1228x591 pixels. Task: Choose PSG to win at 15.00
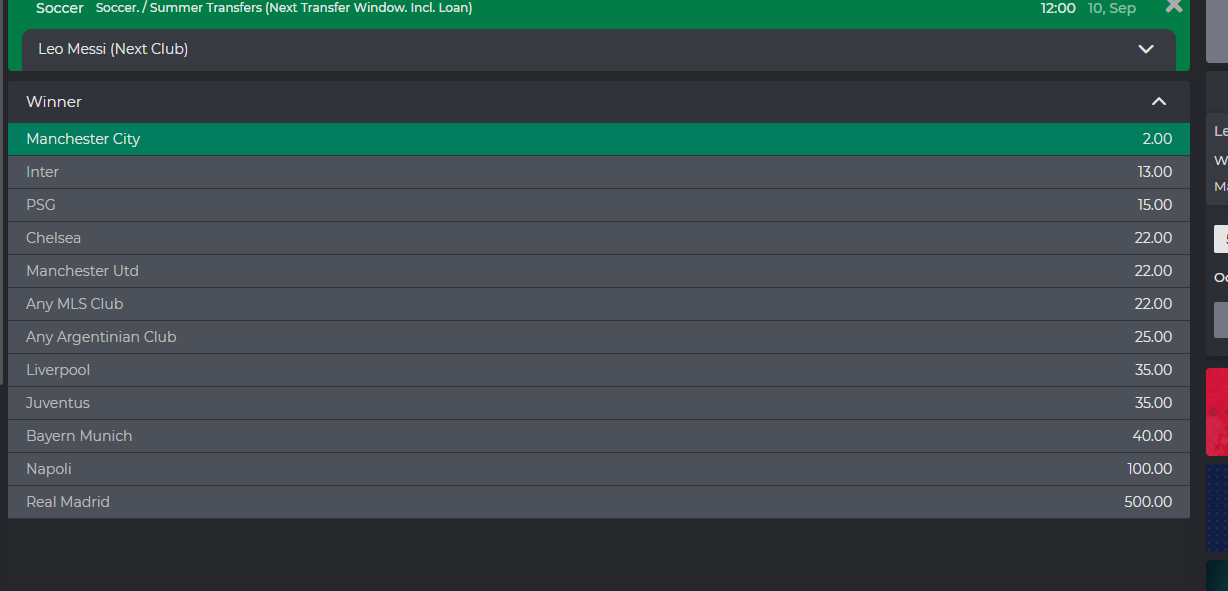point(598,205)
